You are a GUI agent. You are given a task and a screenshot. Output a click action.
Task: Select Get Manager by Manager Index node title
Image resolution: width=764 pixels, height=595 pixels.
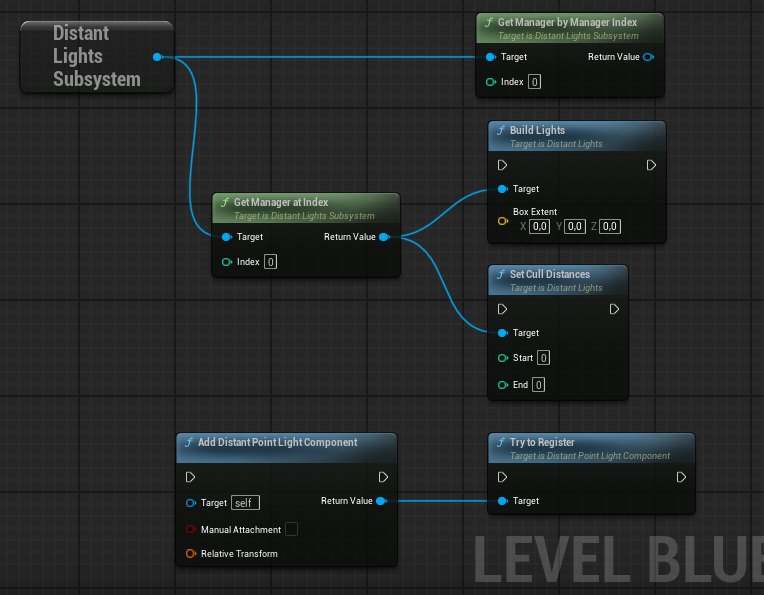pos(567,22)
